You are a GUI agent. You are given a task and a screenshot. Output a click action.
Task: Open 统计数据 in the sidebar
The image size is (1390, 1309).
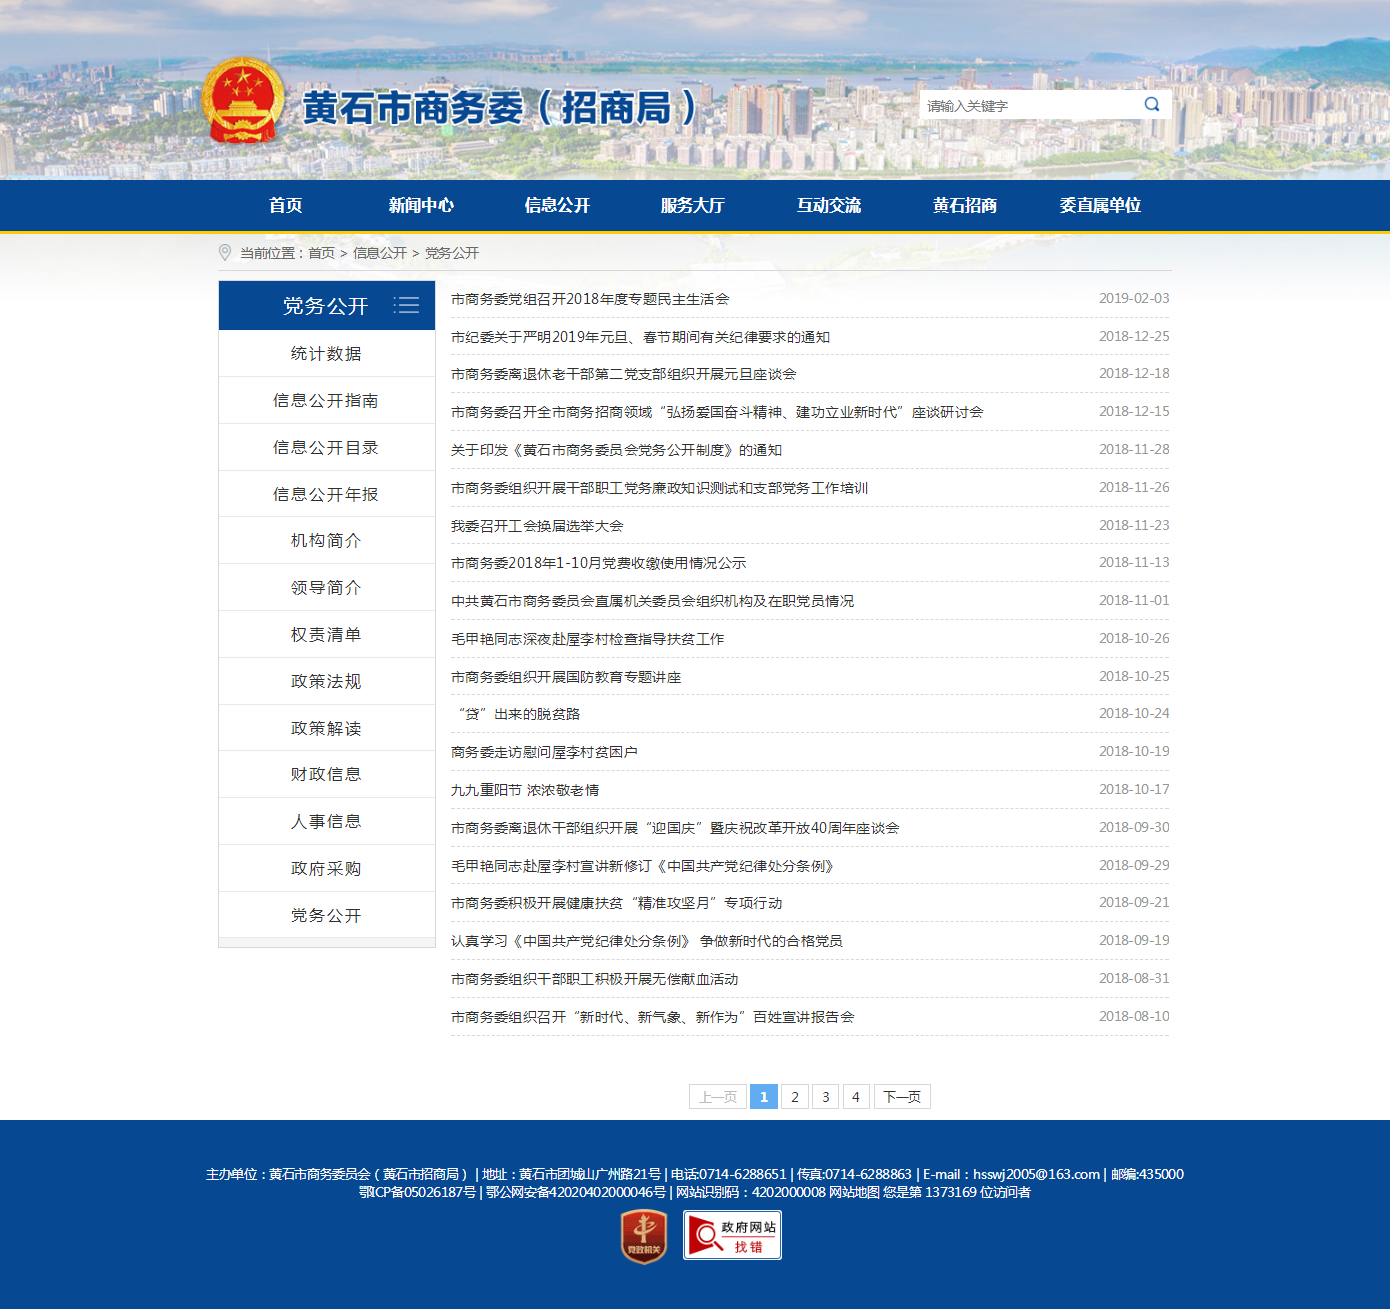pyautogui.click(x=326, y=353)
